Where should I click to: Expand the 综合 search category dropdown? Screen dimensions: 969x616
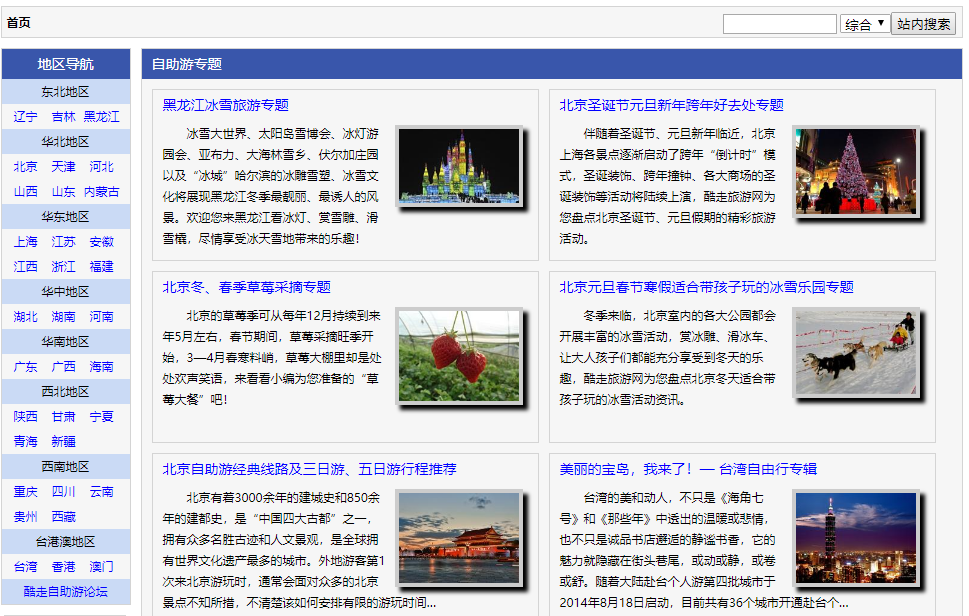coord(865,24)
